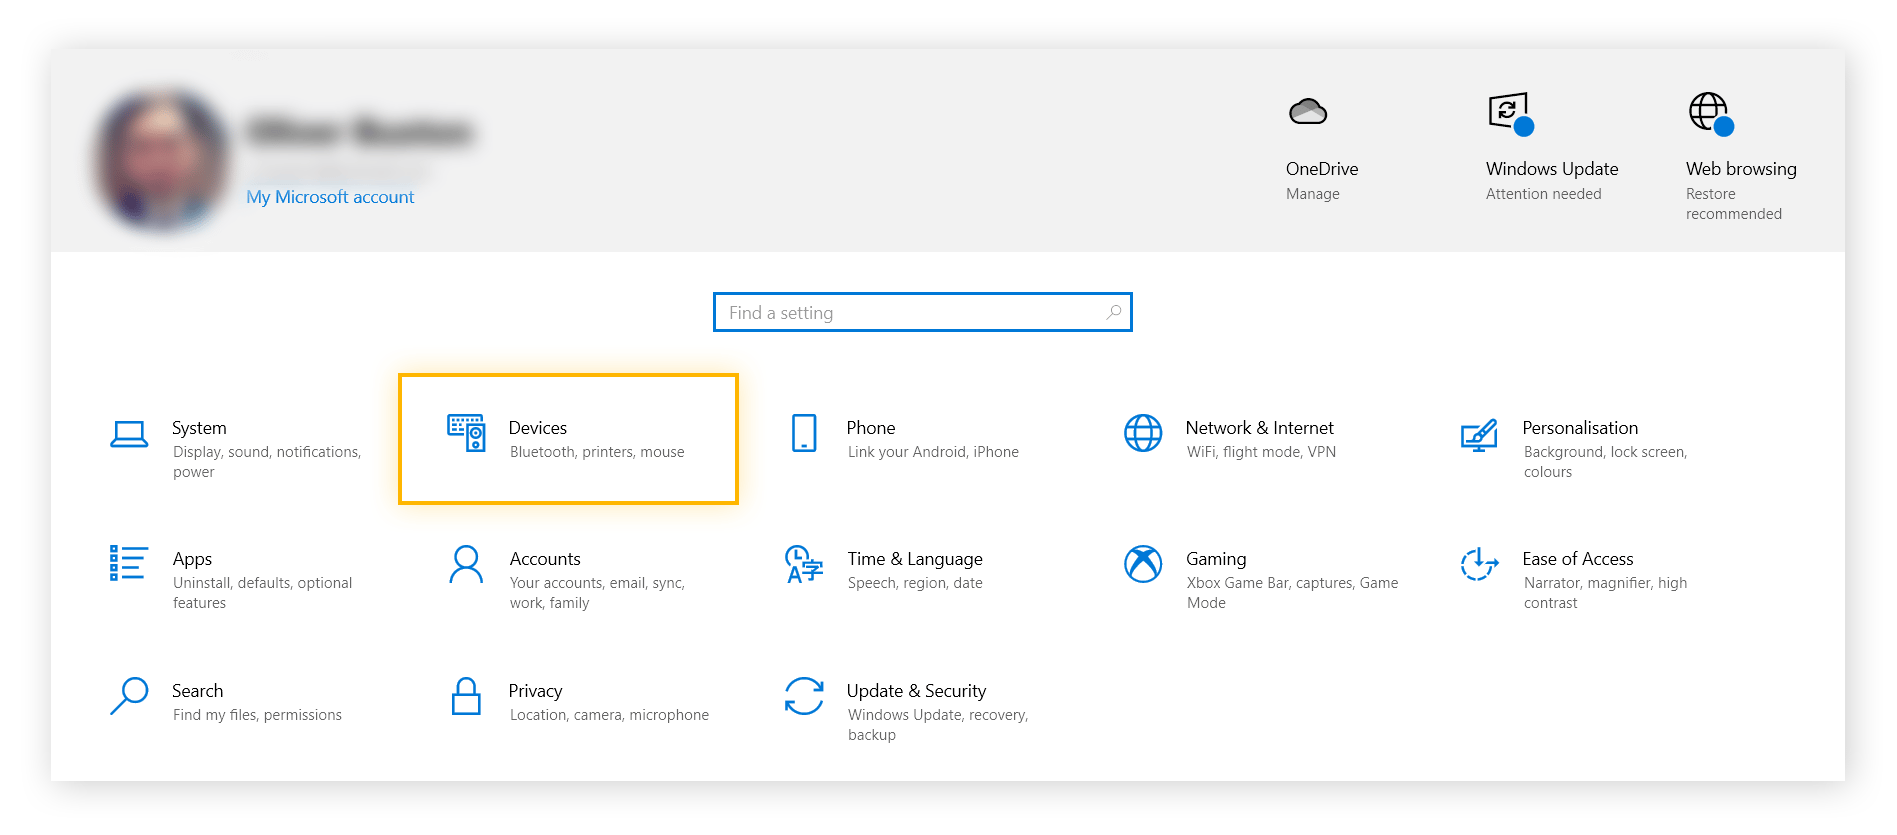The image size is (1897, 835).
Task: Click the magnifier in the search box
Action: pyautogui.click(x=1113, y=313)
